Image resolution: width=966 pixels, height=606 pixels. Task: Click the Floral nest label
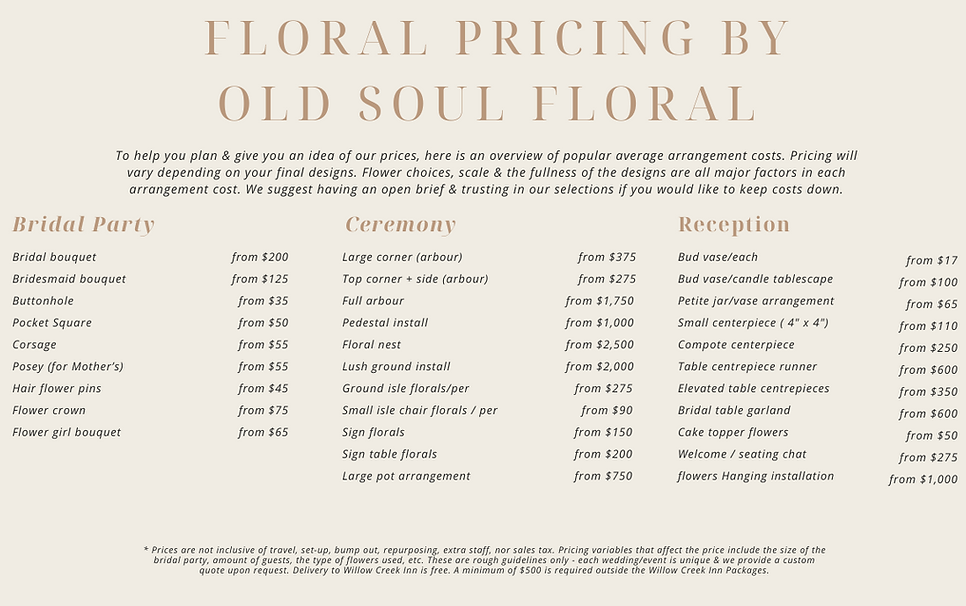point(371,345)
